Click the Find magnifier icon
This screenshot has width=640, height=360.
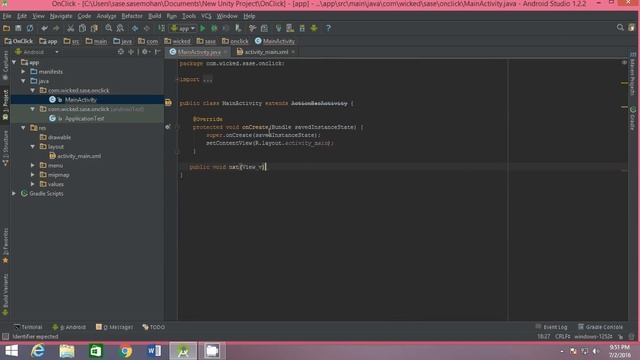coord(109,28)
